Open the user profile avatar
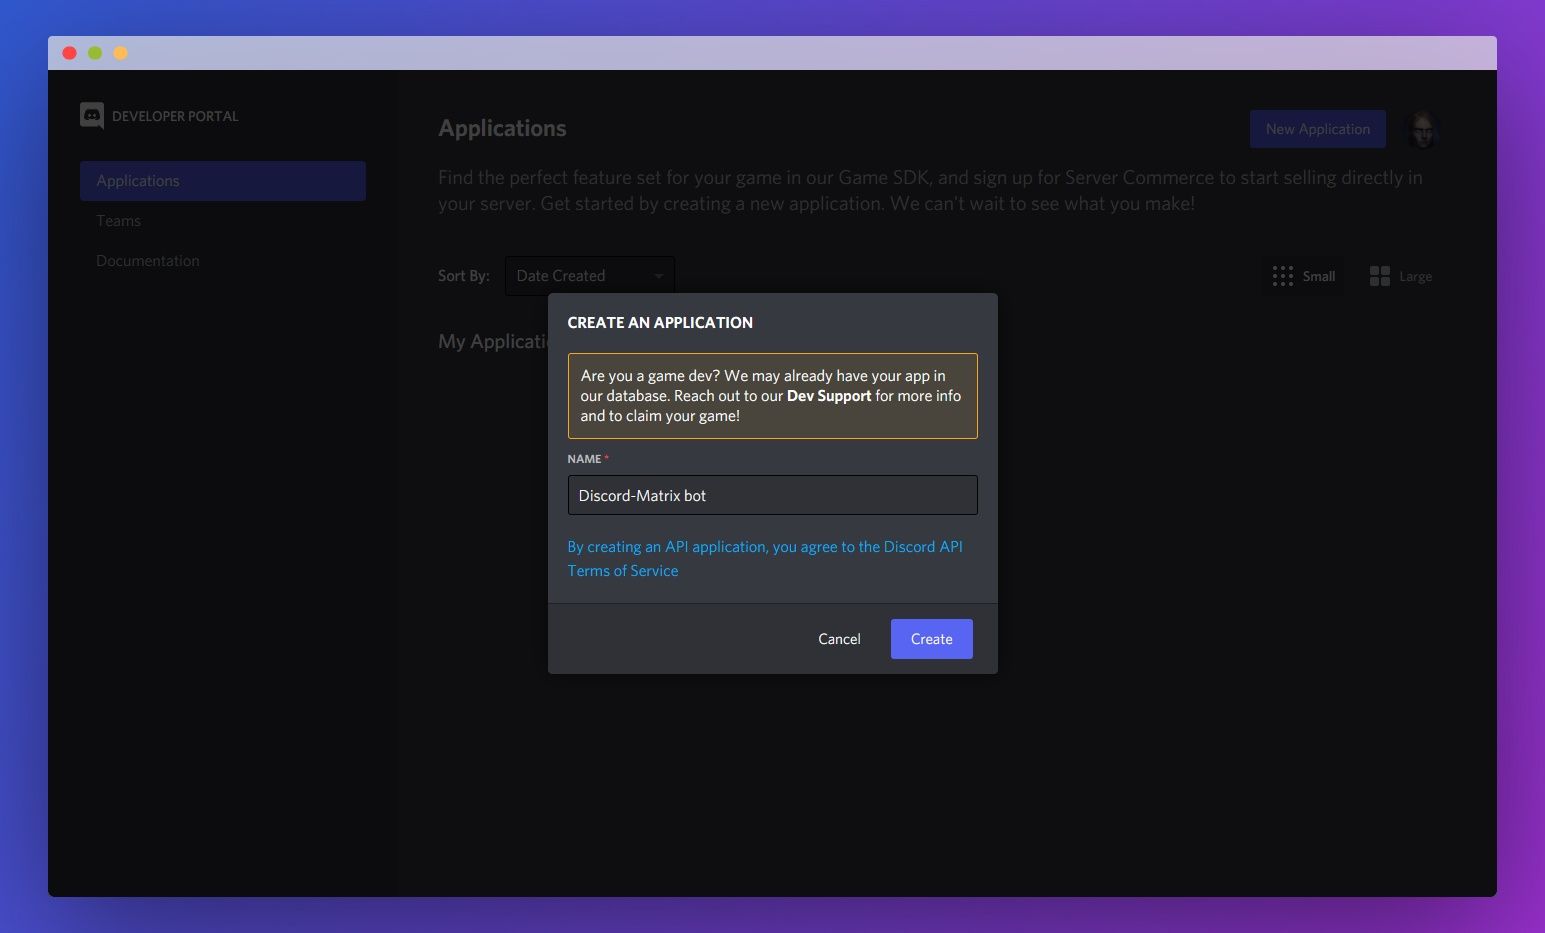 pos(1421,129)
